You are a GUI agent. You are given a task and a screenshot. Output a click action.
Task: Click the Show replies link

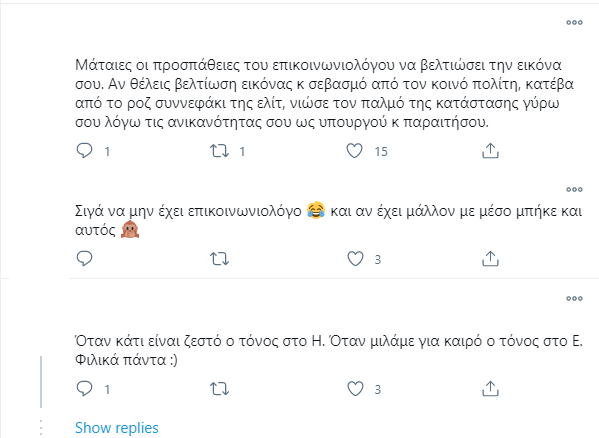pos(117,428)
